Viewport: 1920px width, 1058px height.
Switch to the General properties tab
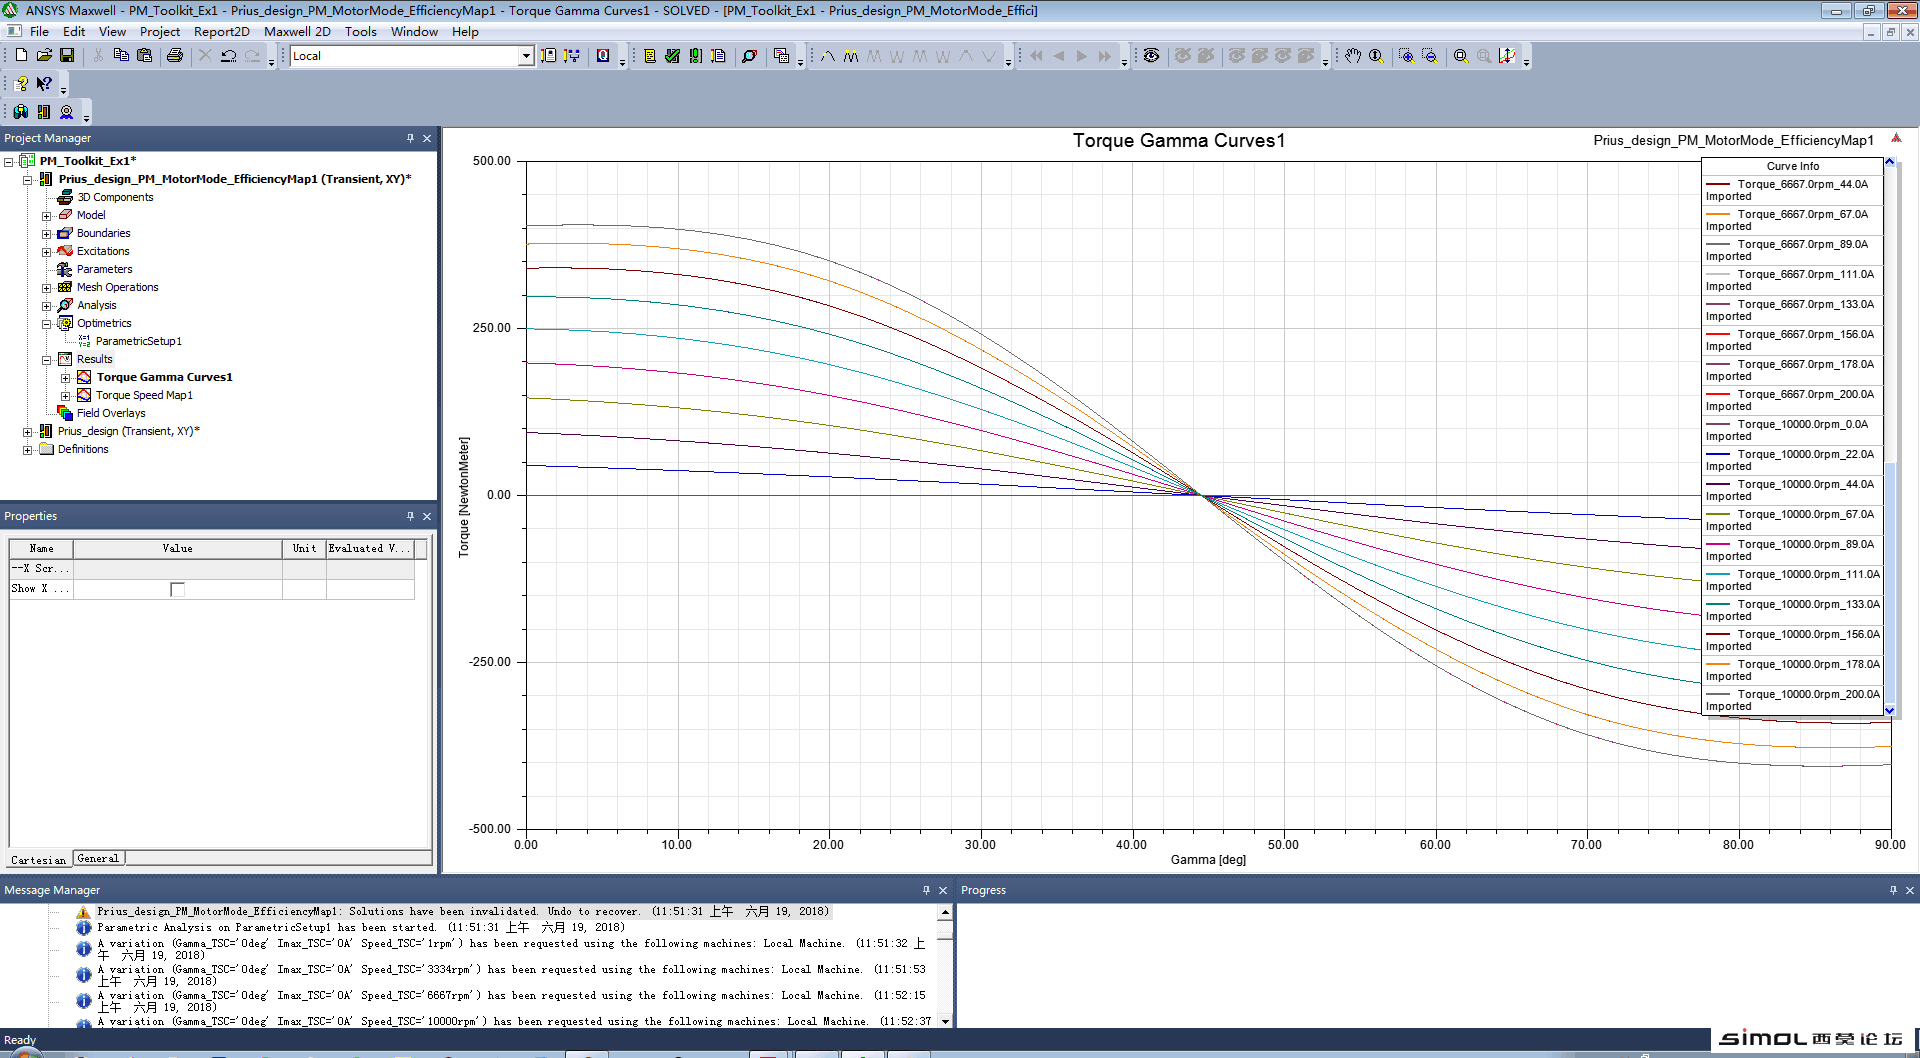[x=98, y=858]
